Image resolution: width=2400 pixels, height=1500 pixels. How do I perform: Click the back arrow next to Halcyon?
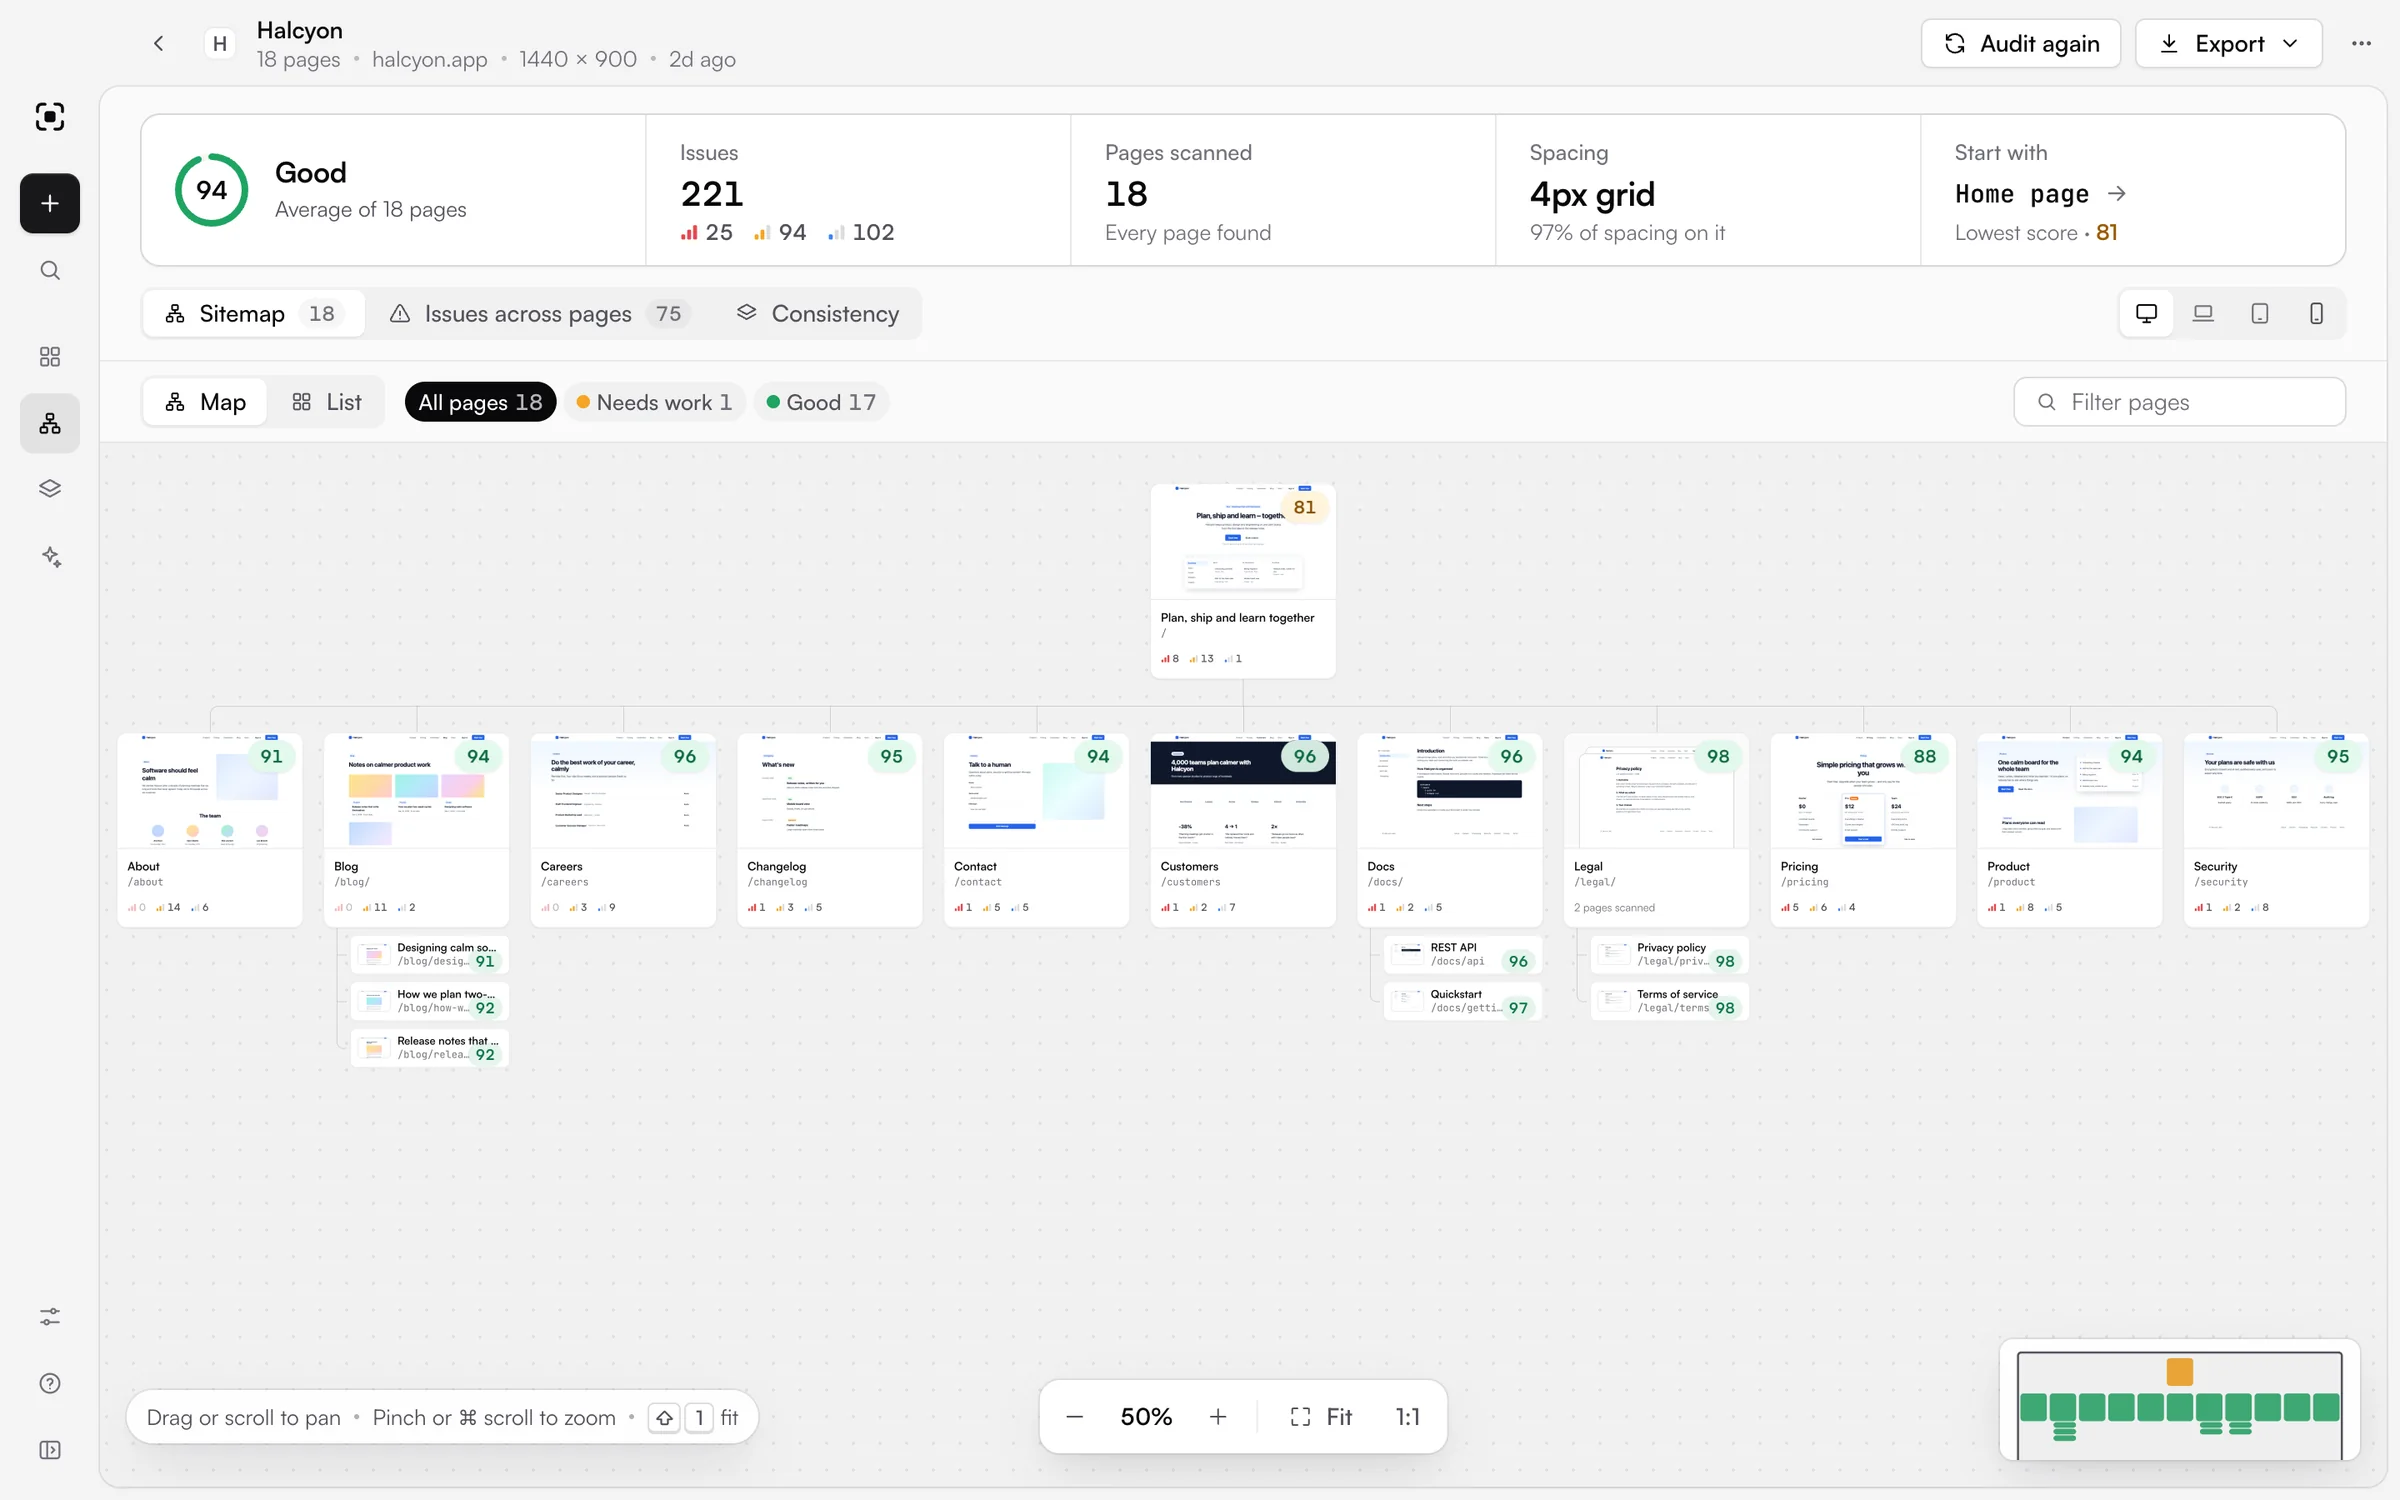click(x=159, y=43)
